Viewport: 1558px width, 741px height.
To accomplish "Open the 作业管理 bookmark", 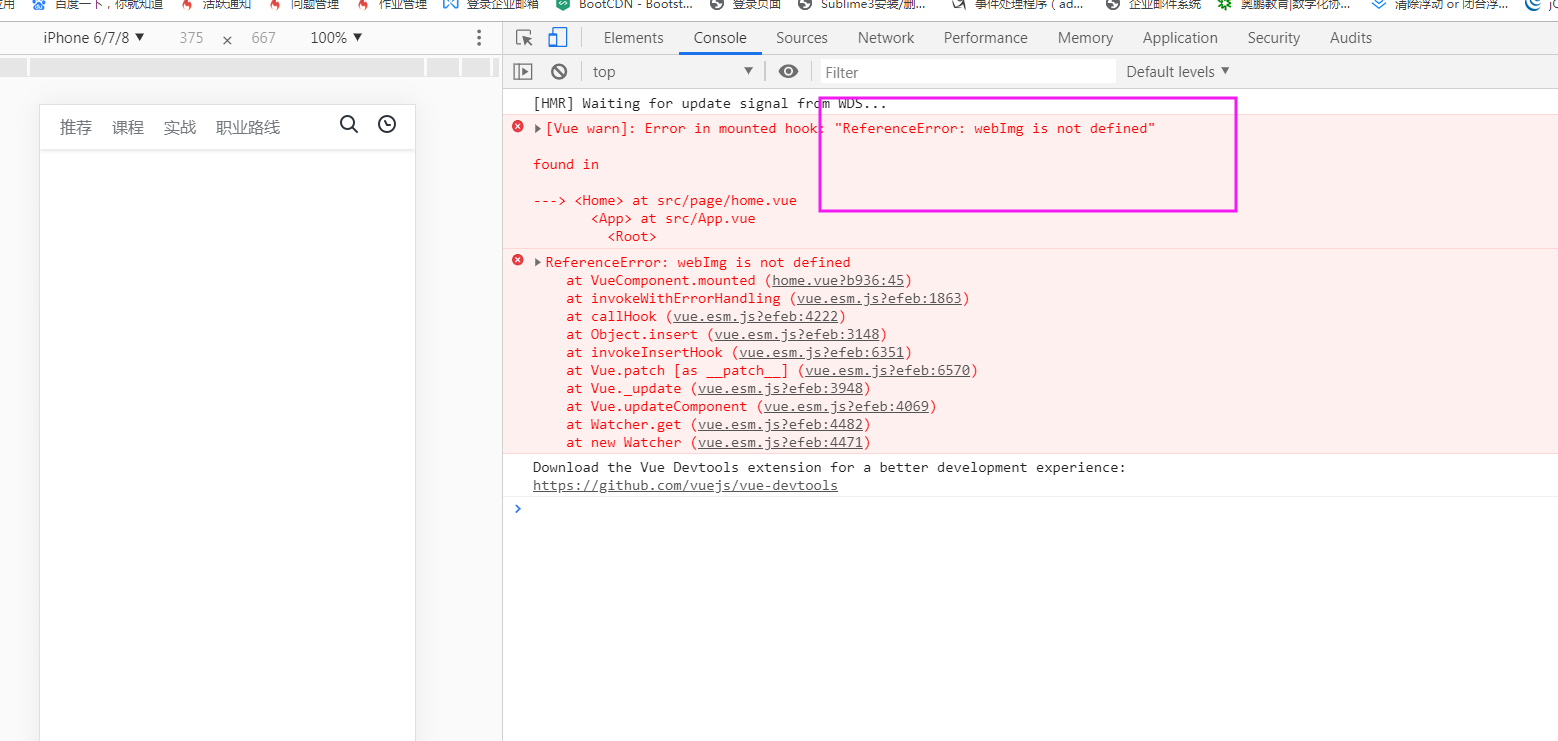I will pyautogui.click(x=393, y=4).
